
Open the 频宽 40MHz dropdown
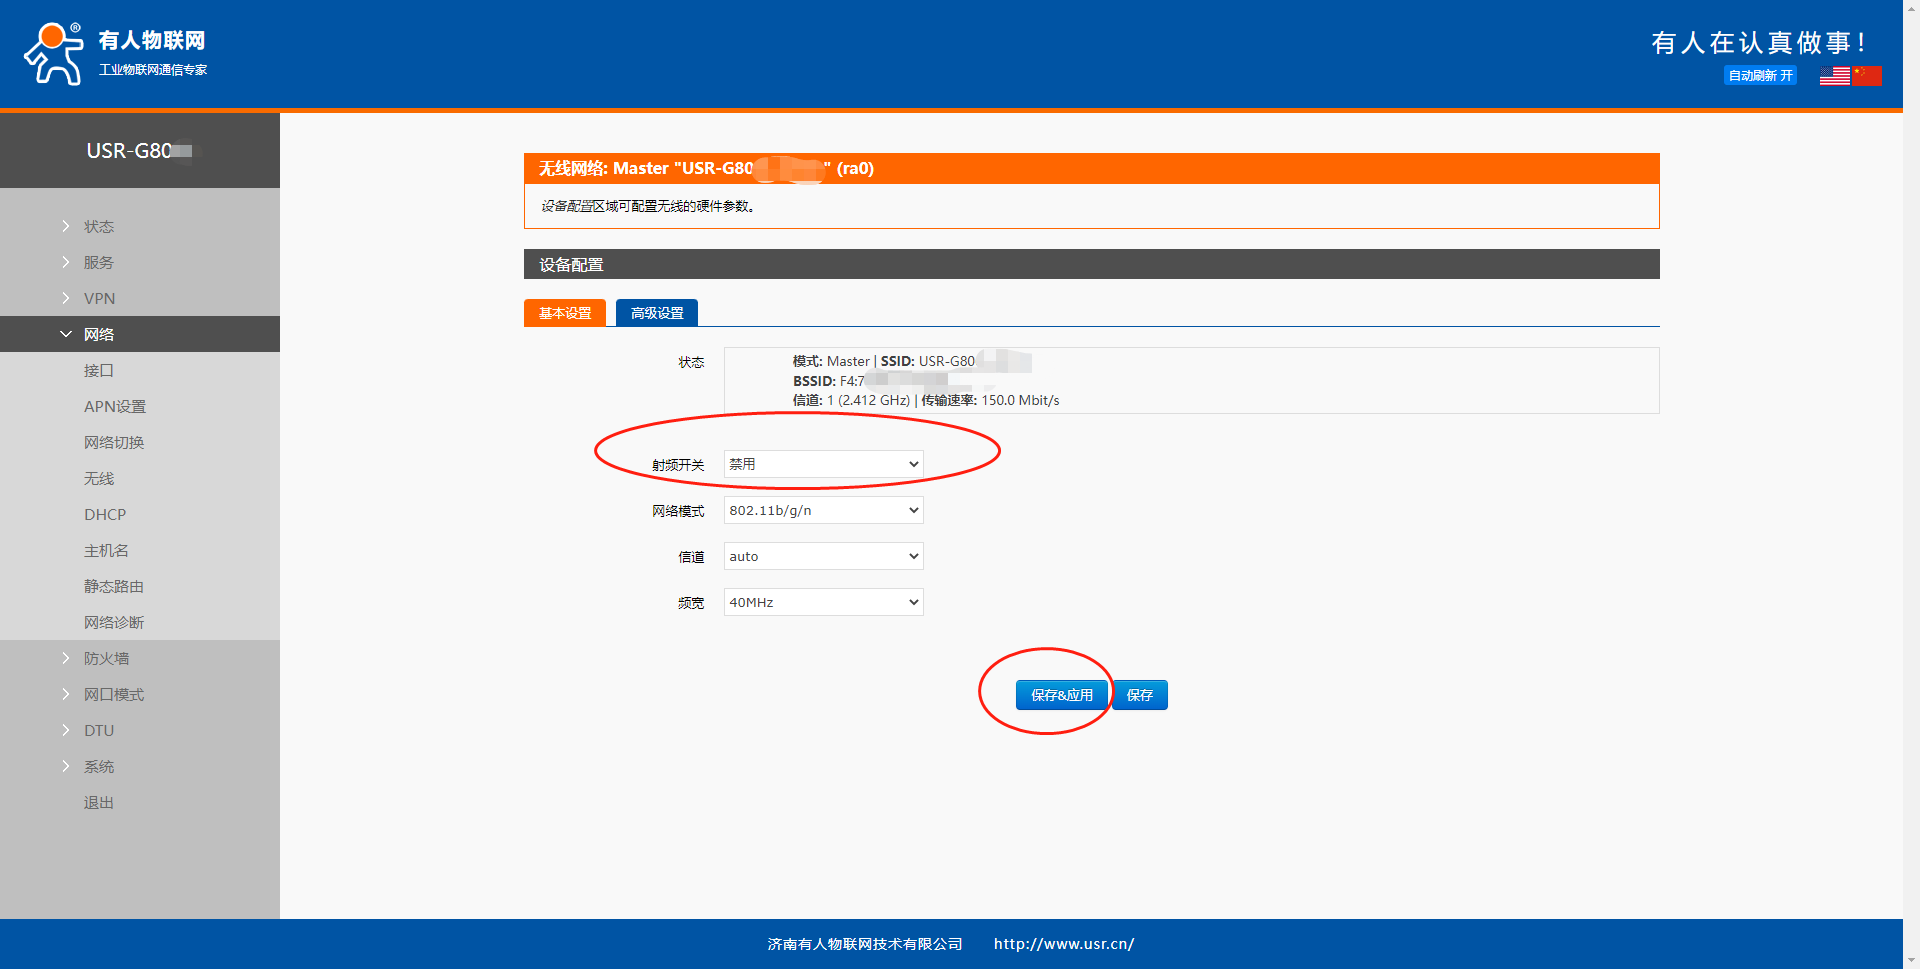823,602
